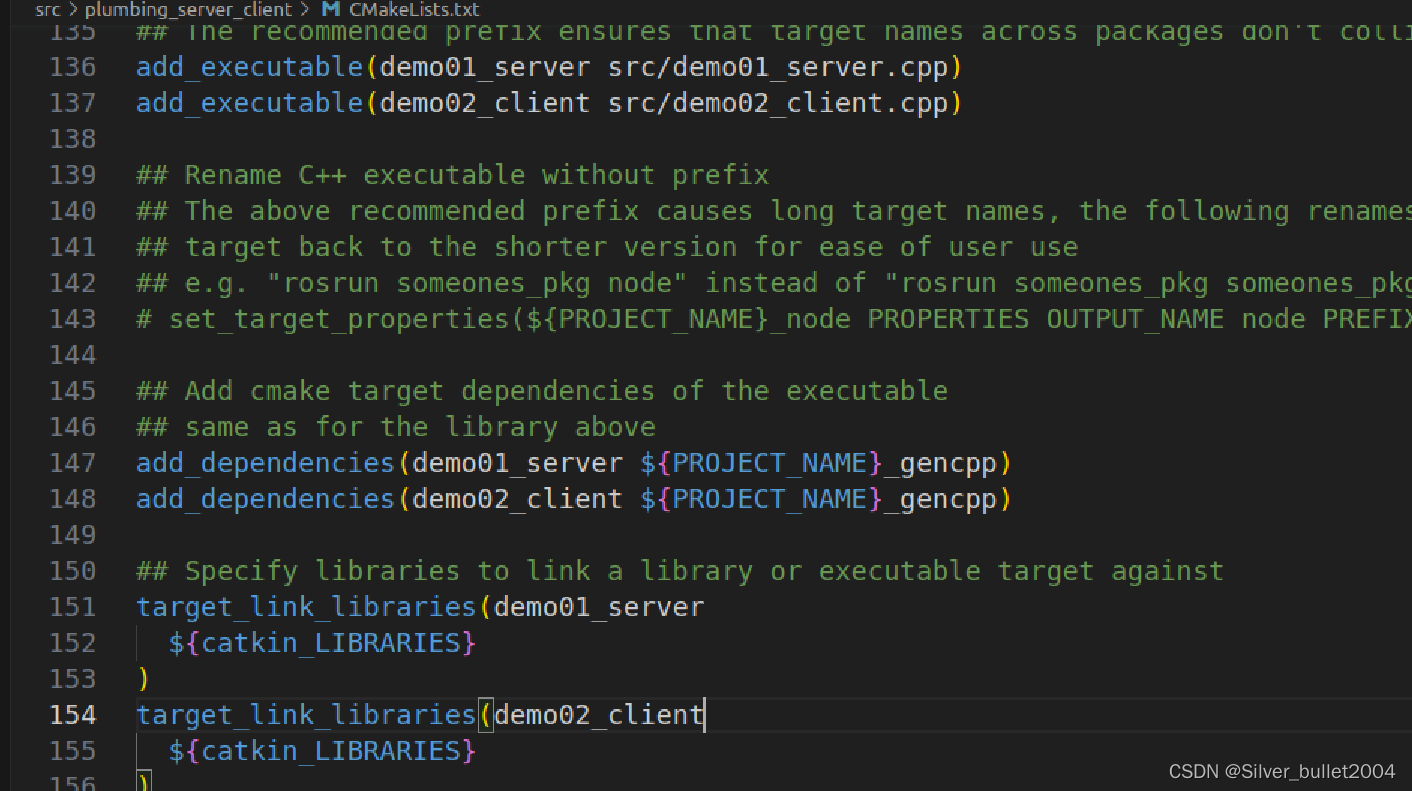1412x791 pixels.
Task: Click the comment '## Rename C++ executable without prefix'
Action: point(453,175)
